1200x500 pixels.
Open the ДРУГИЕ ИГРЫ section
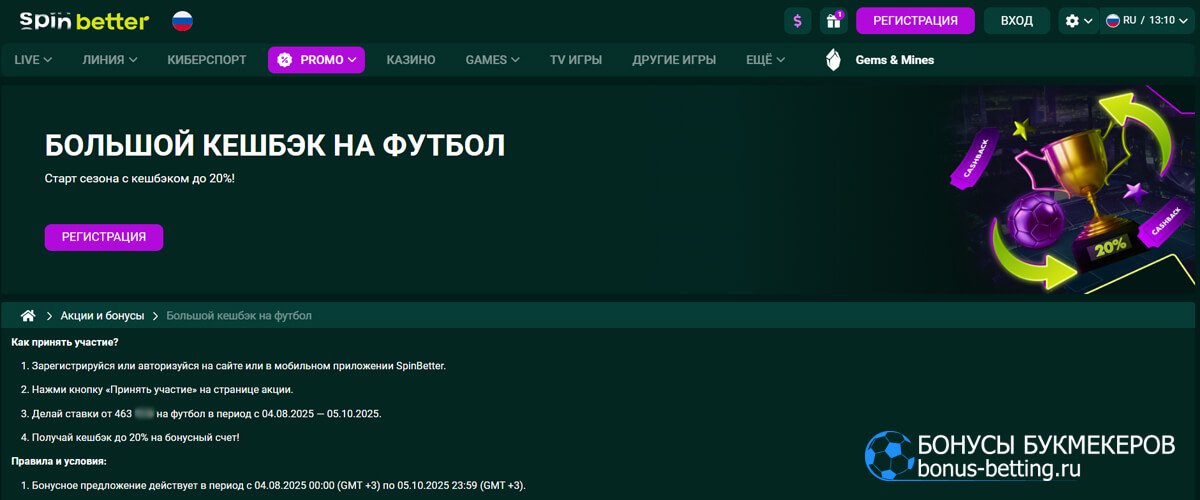(x=674, y=60)
